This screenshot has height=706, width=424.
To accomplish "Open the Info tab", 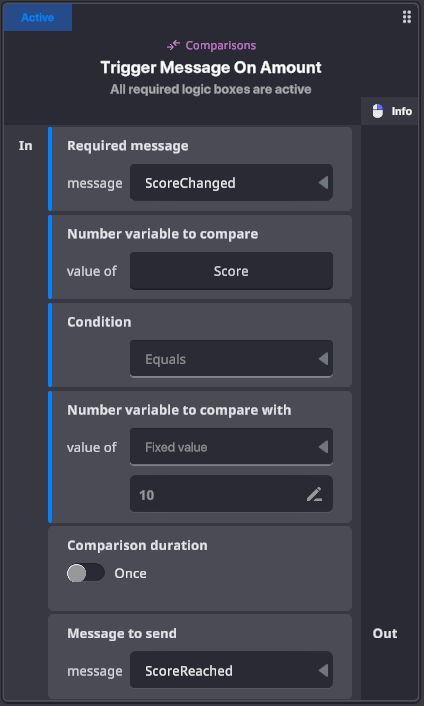I will (390, 111).
